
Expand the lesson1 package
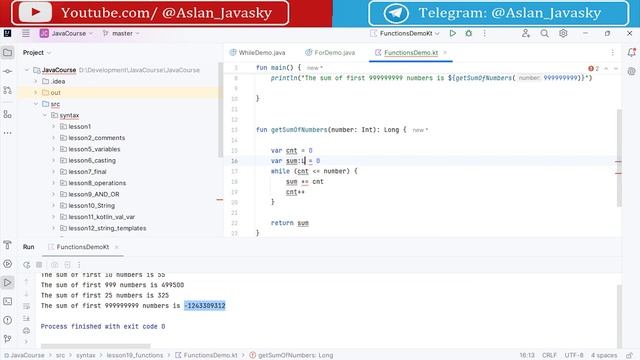[53, 127]
